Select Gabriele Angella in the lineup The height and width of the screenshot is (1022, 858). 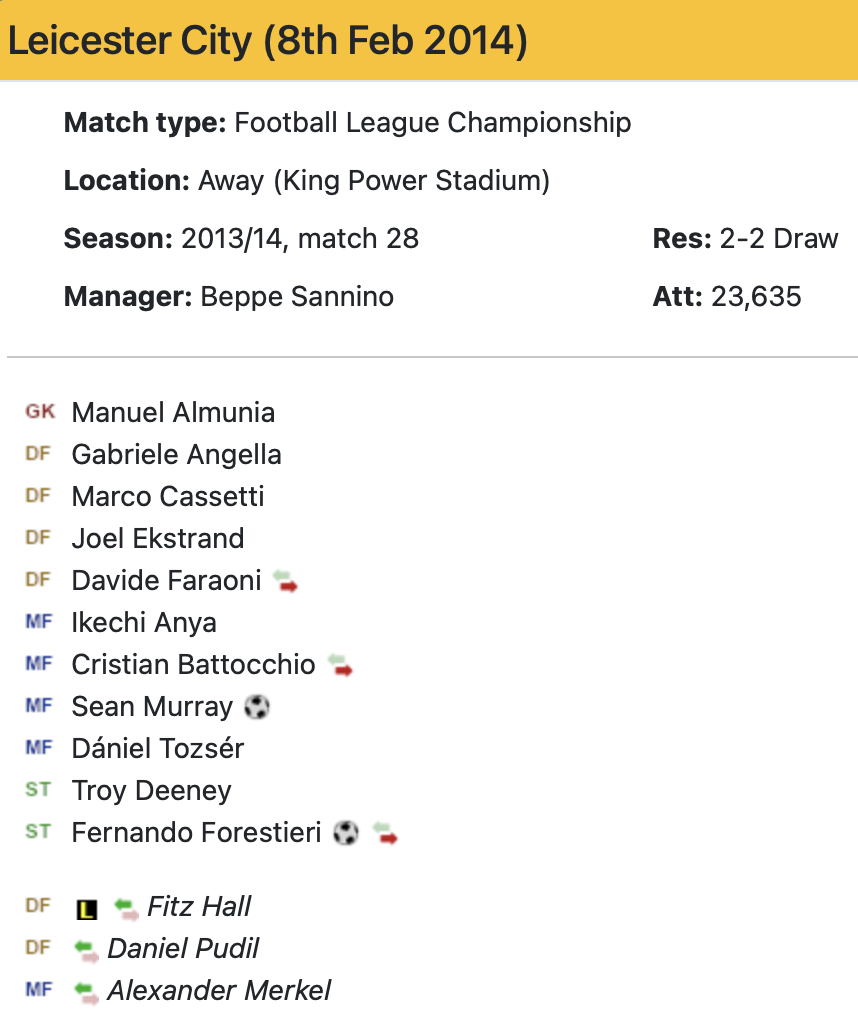coord(176,455)
